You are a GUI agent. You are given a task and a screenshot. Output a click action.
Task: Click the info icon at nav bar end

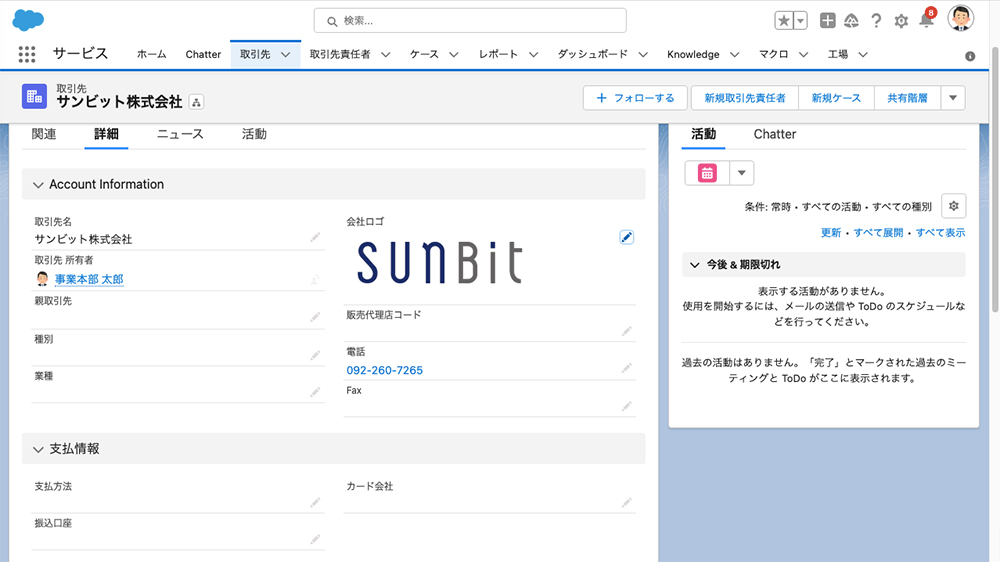tap(970, 56)
